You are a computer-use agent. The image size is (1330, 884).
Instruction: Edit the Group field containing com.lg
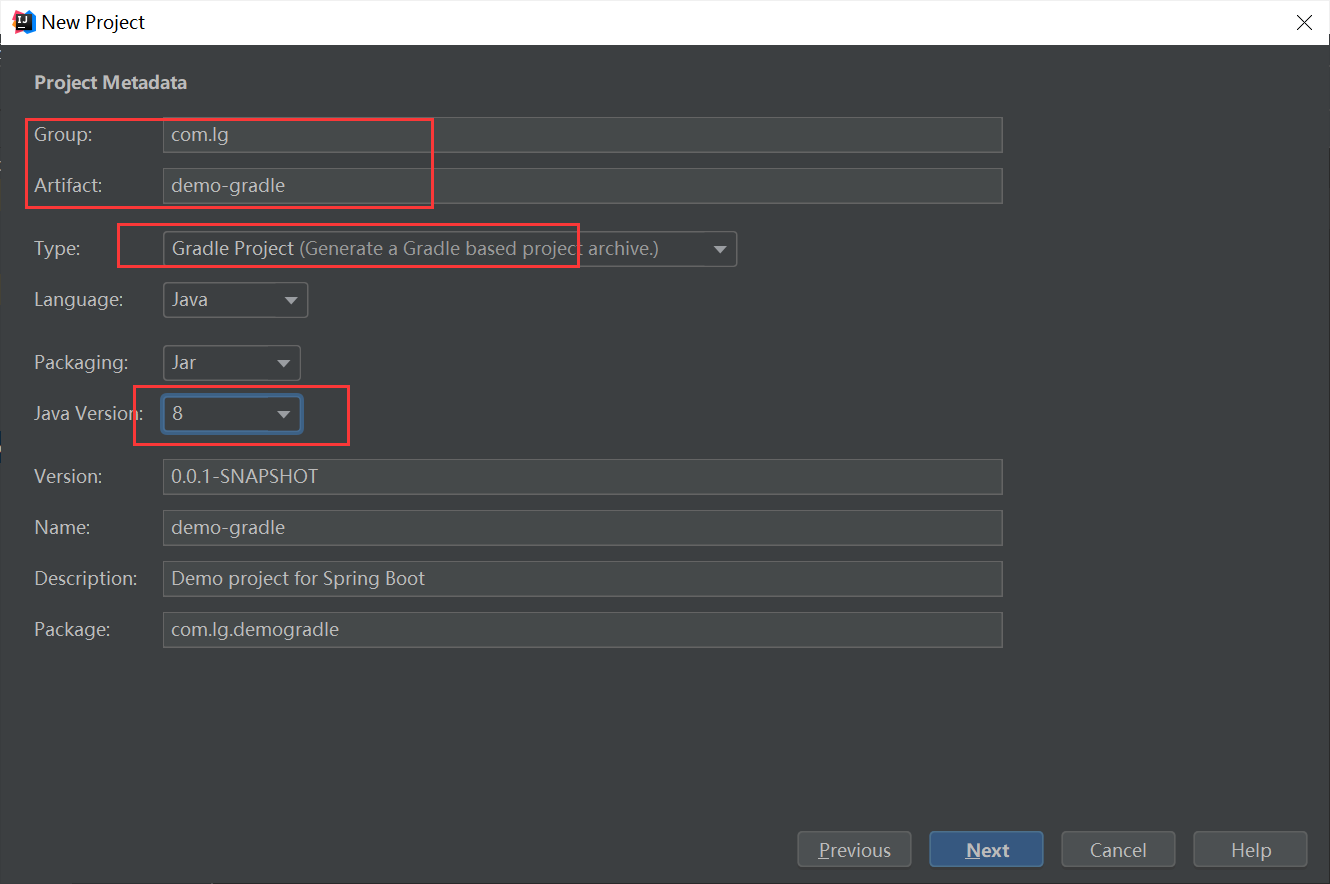pos(582,135)
